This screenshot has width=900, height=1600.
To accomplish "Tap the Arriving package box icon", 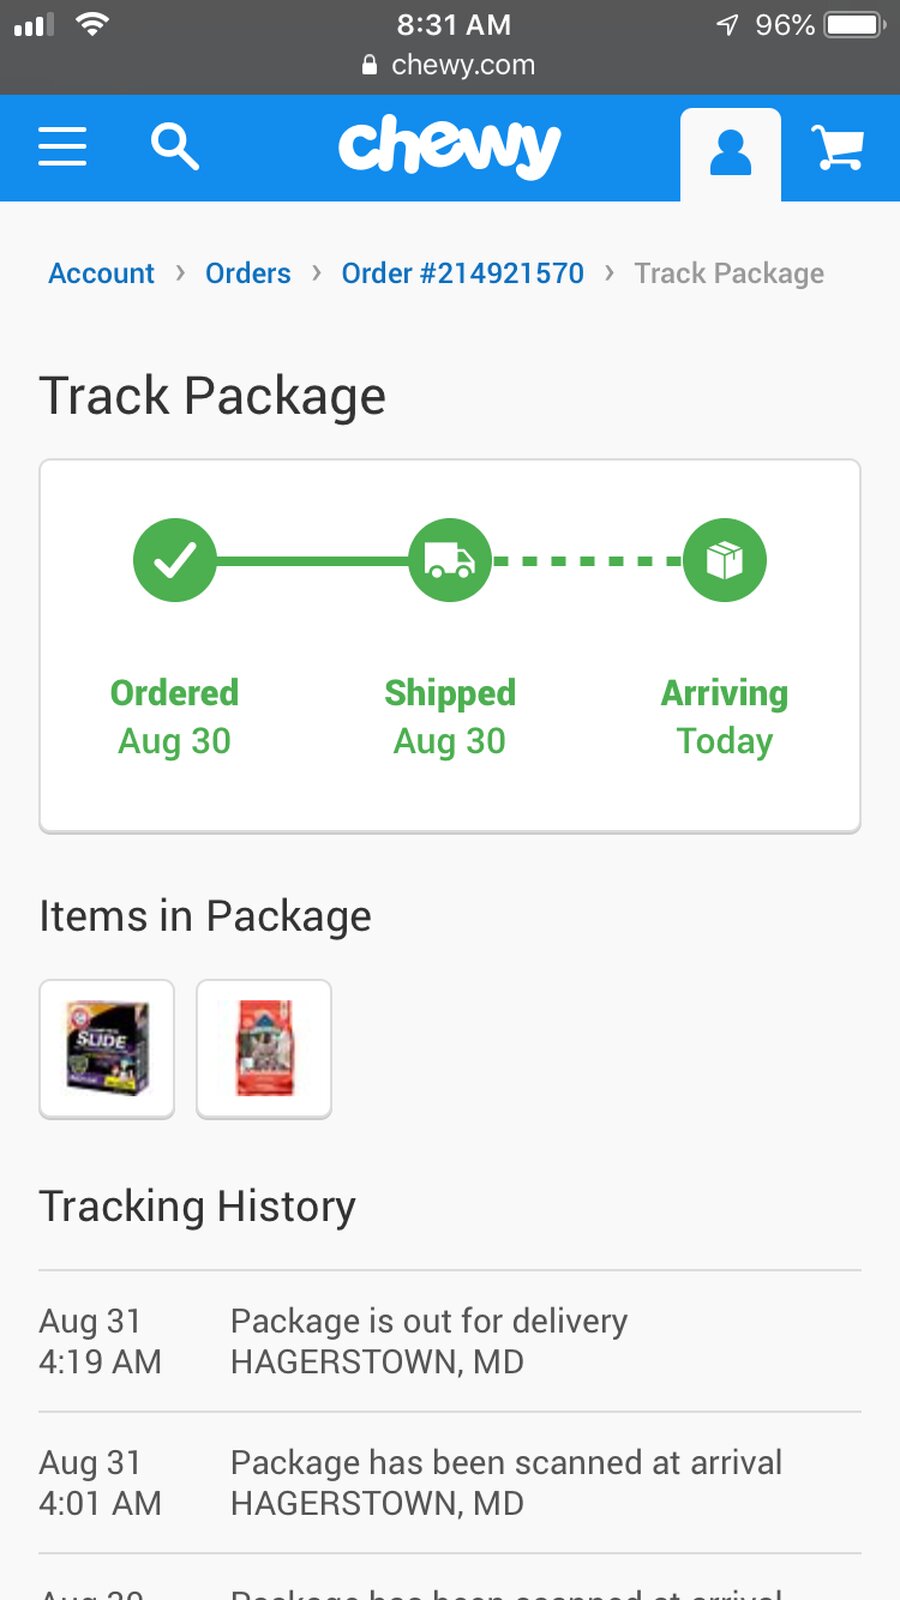I will [x=725, y=560].
